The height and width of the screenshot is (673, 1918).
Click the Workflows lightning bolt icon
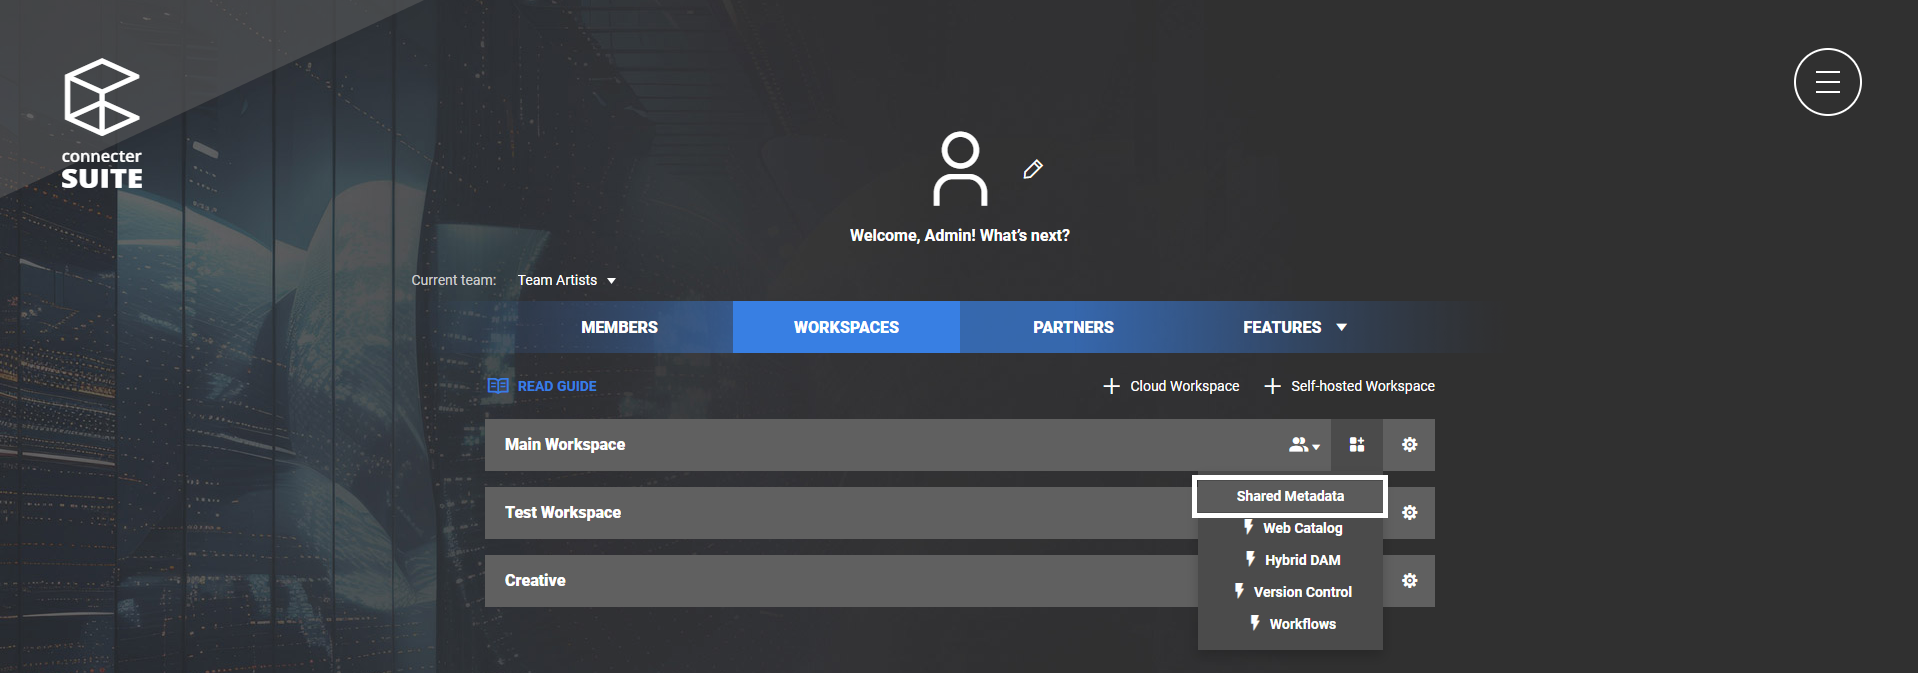point(1255,622)
